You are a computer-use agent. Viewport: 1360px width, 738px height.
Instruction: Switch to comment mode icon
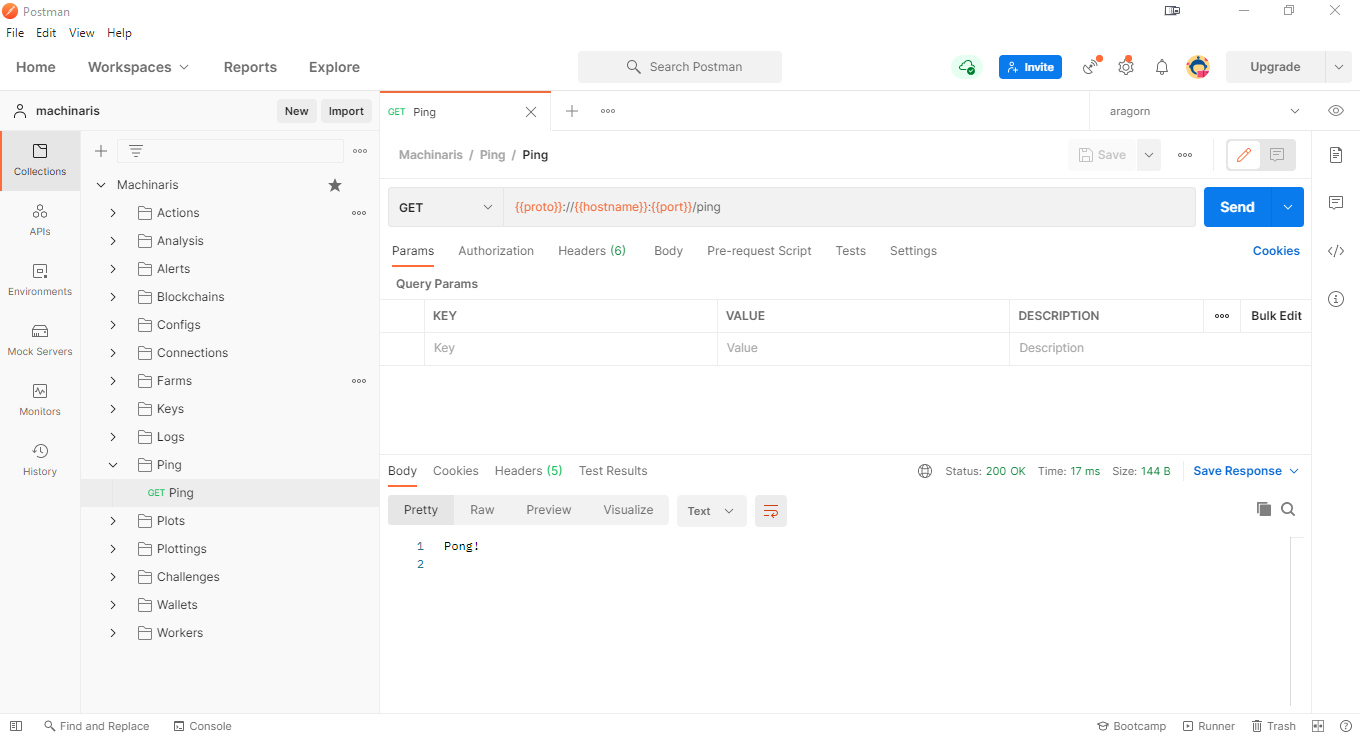[x=1277, y=155]
